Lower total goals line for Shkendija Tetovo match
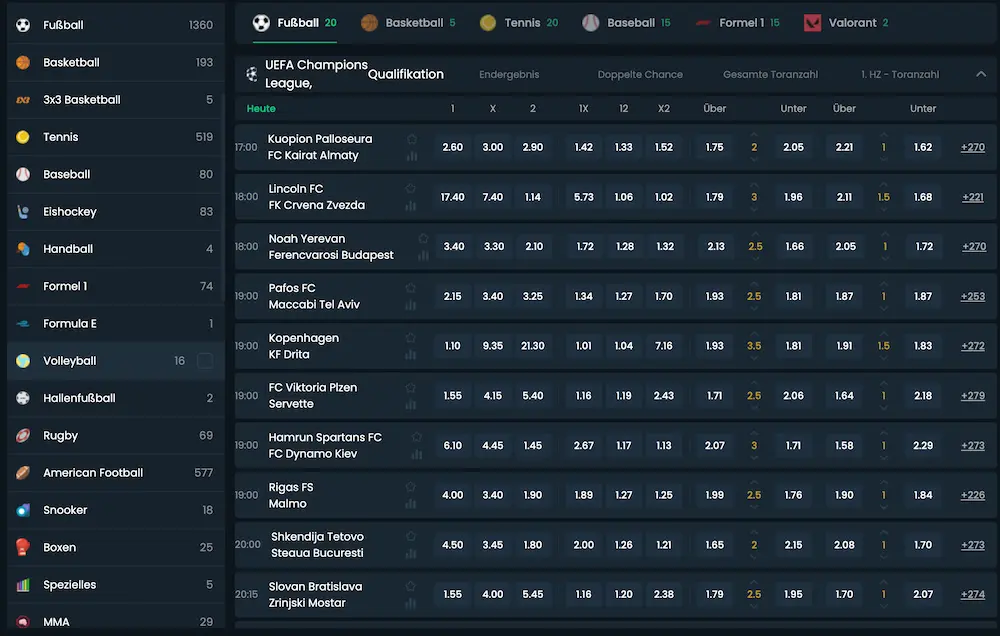The image size is (1000, 636). point(754,557)
